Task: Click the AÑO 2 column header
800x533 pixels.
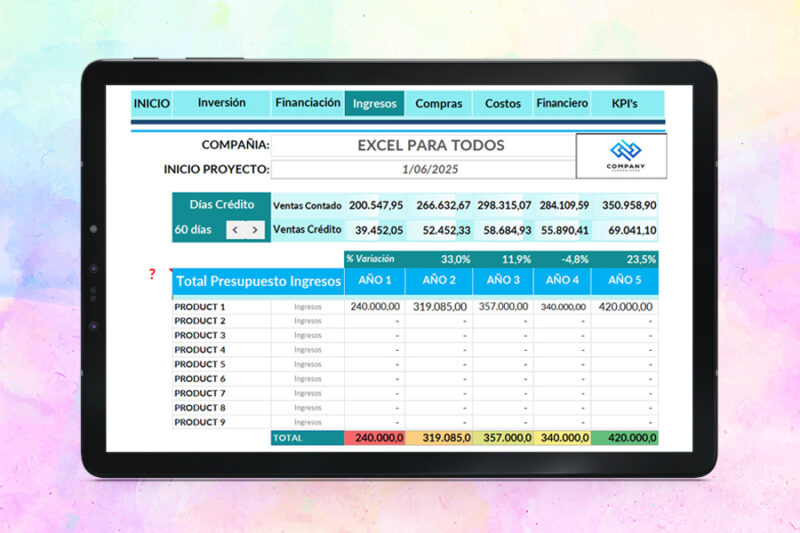Action: click(439, 281)
